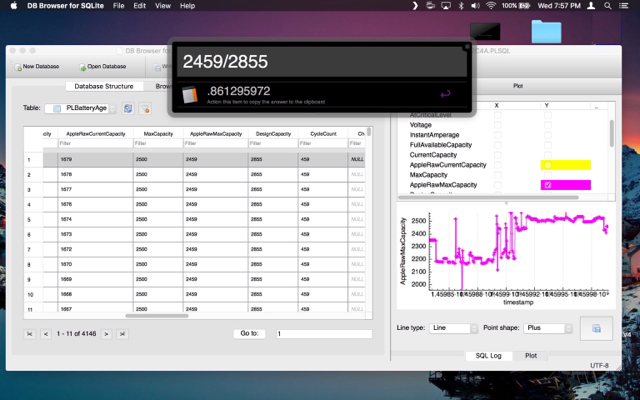The width and height of the screenshot is (640, 400).
Task: Sort by AppleRawCurrentCapacity column header
Action: [x=96, y=134]
